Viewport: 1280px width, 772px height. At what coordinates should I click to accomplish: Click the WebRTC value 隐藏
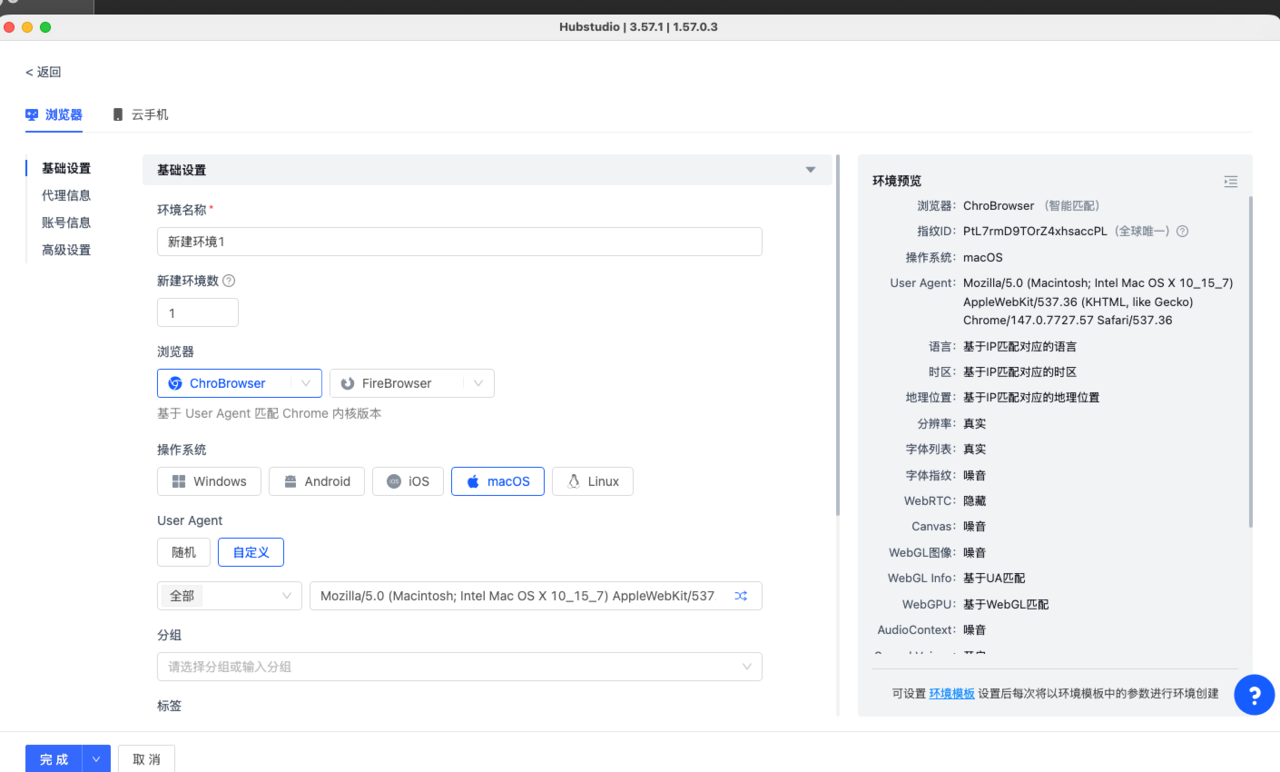click(x=975, y=501)
